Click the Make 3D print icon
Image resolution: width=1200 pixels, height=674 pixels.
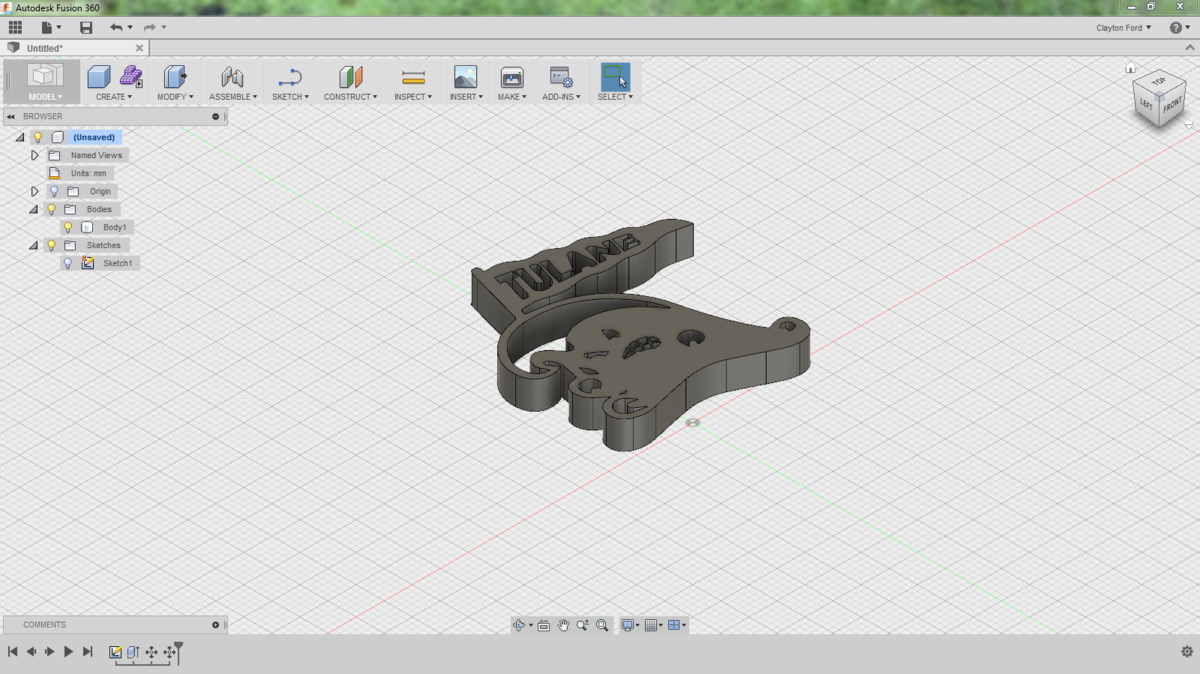512,77
